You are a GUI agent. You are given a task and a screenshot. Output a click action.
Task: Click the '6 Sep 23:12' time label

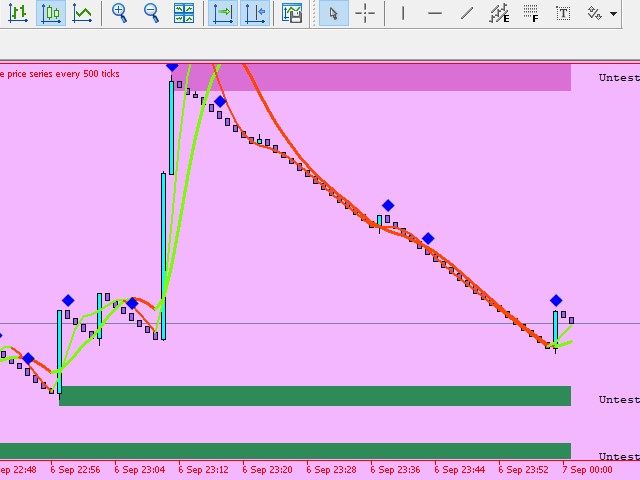[203, 470]
